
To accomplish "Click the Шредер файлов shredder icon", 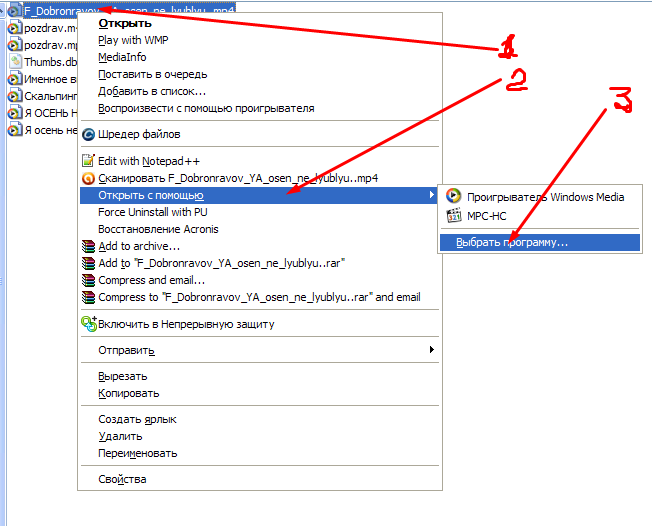I will (88, 134).
